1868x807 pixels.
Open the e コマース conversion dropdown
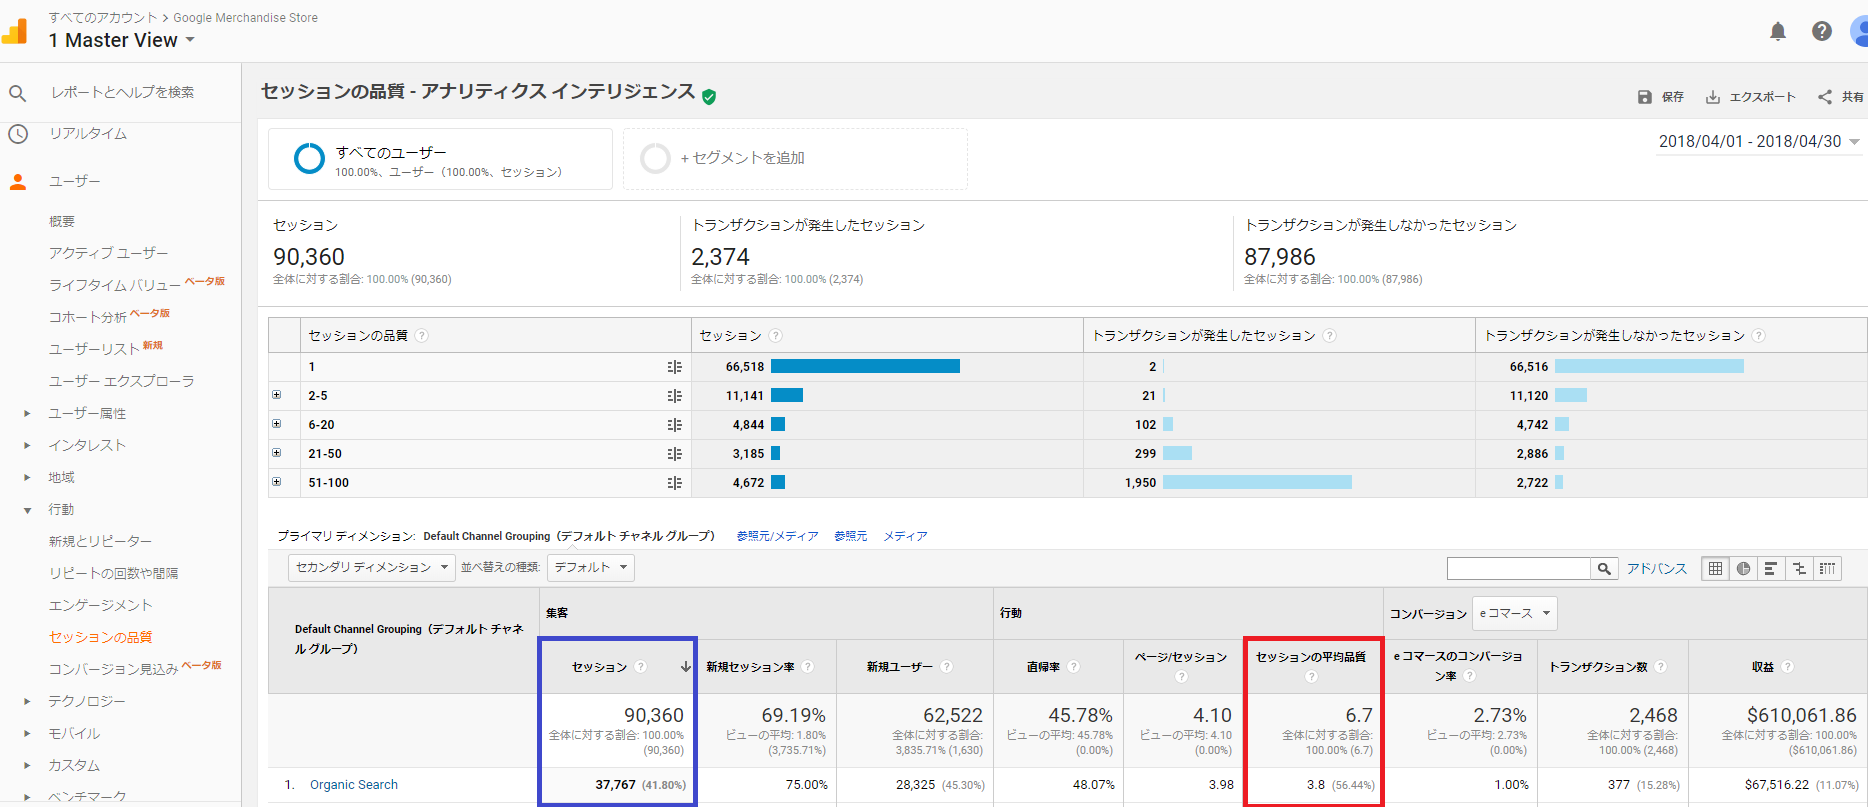tap(1514, 613)
